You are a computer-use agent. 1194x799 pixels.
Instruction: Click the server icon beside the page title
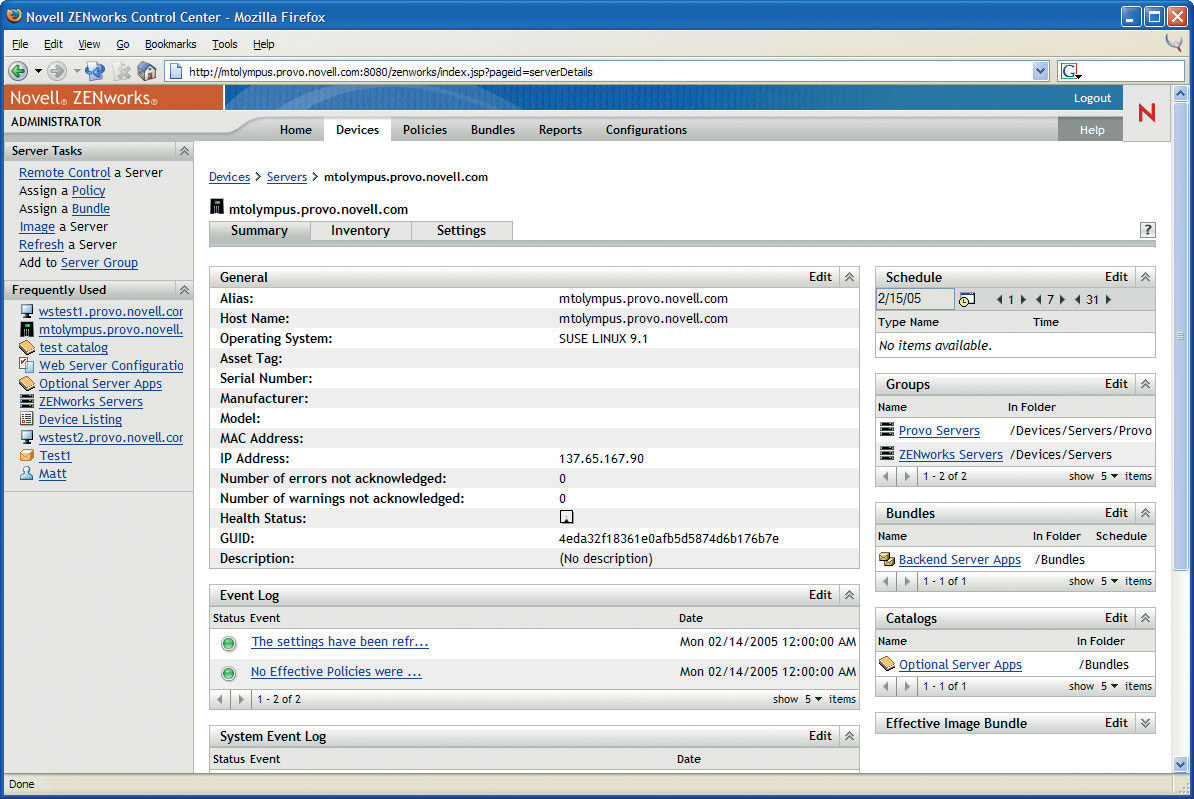[217, 207]
